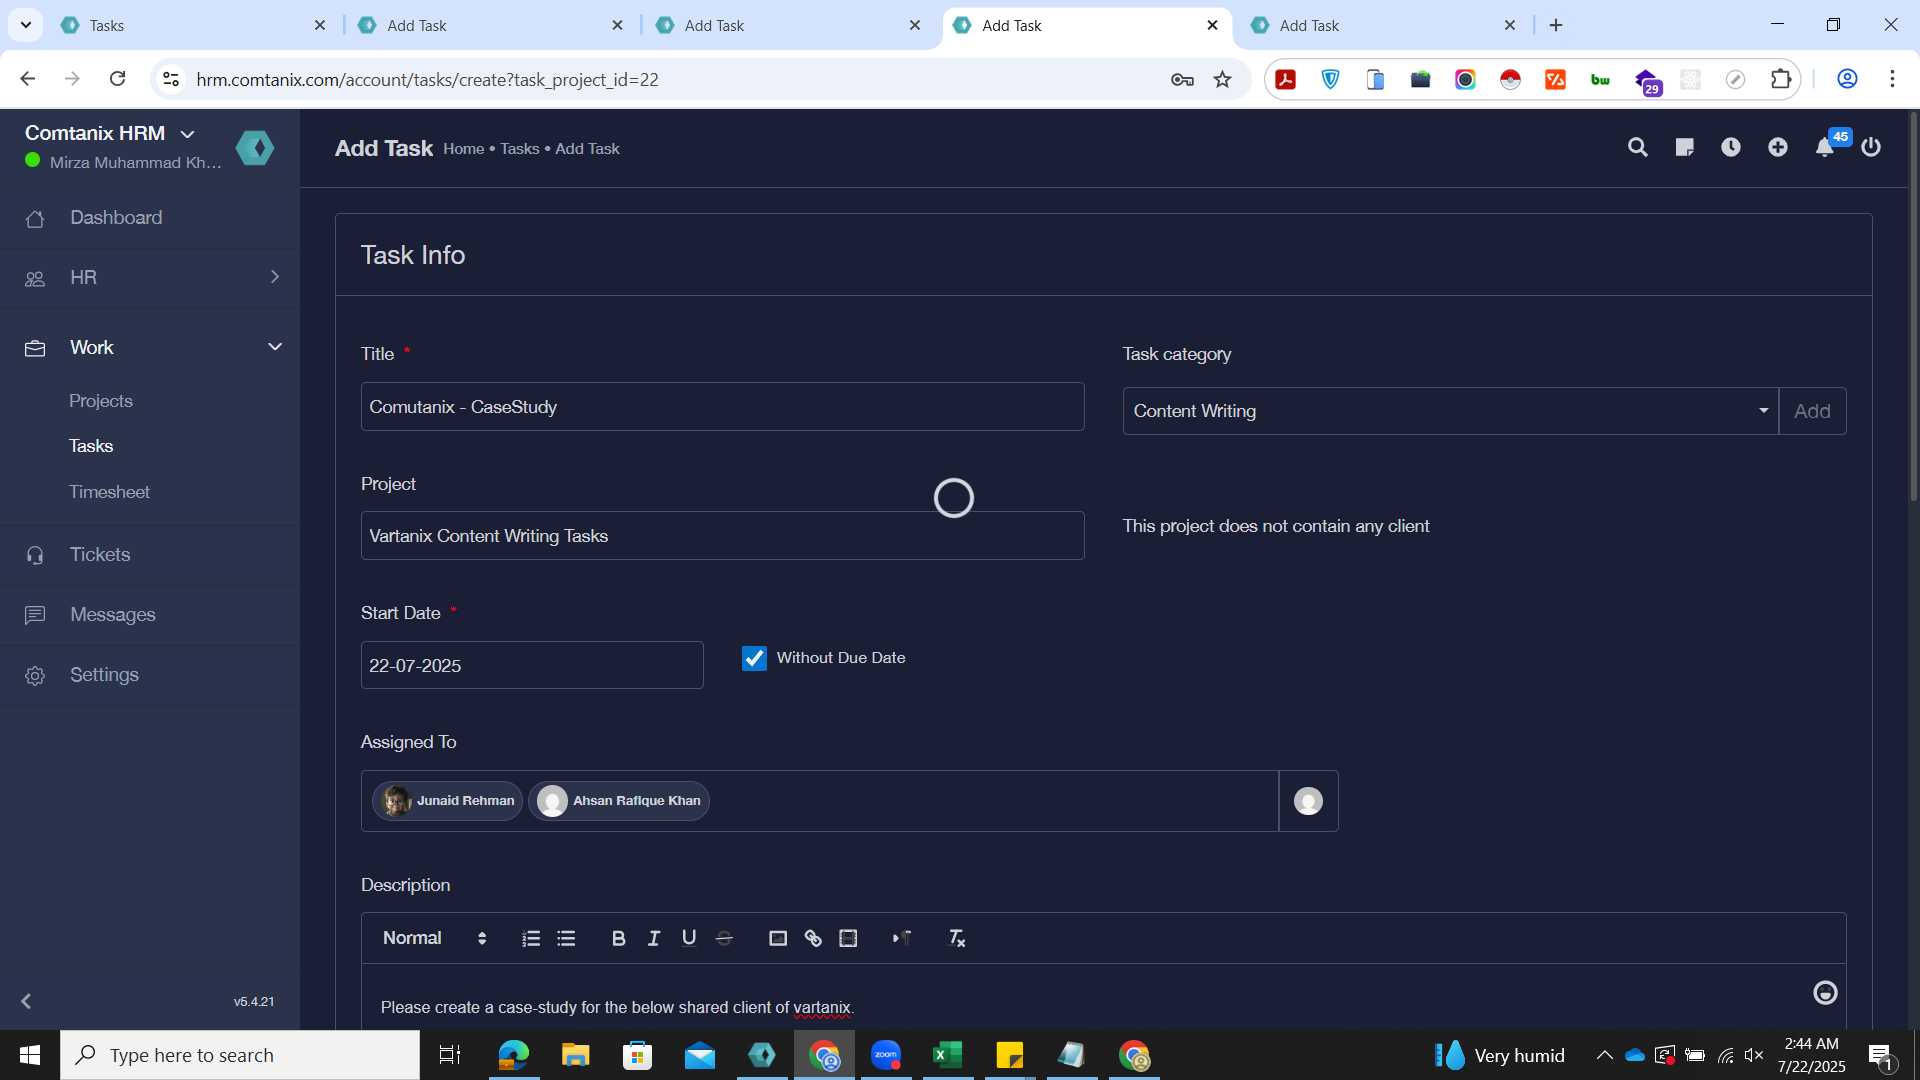1920x1080 pixels.
Task: Bookmark this page with star icon
Action: click(1222, 79)
